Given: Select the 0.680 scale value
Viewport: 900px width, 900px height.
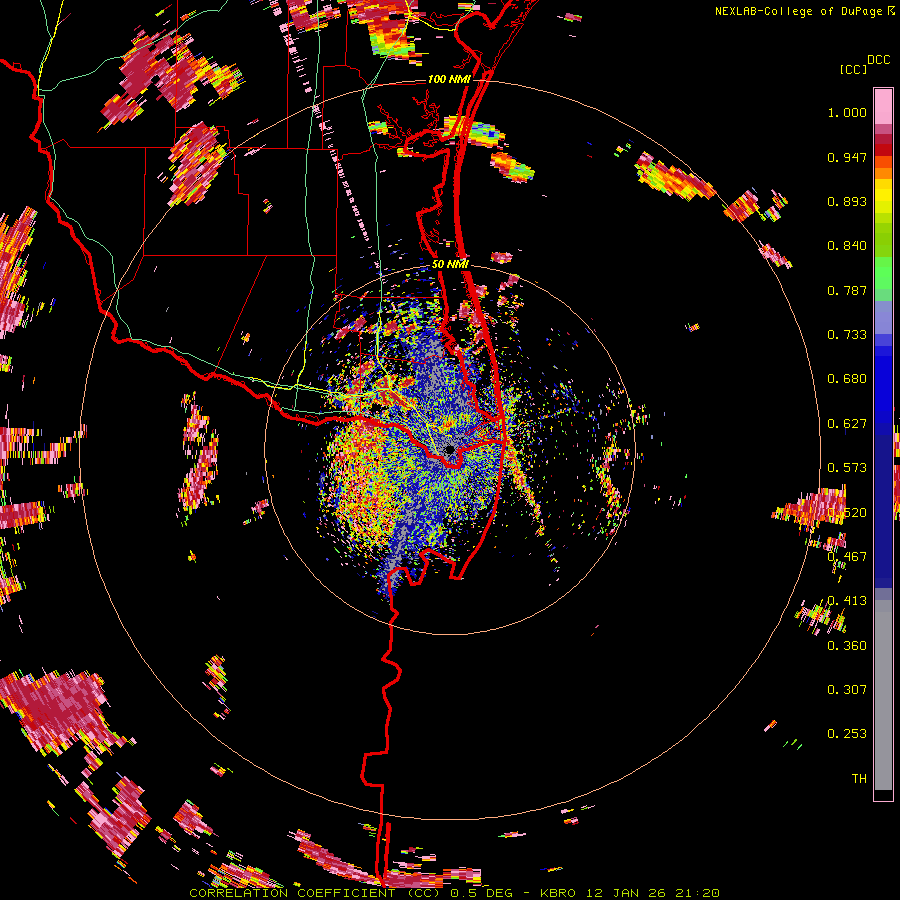Looking at the screenshot, I should click(x=847, y=379).
